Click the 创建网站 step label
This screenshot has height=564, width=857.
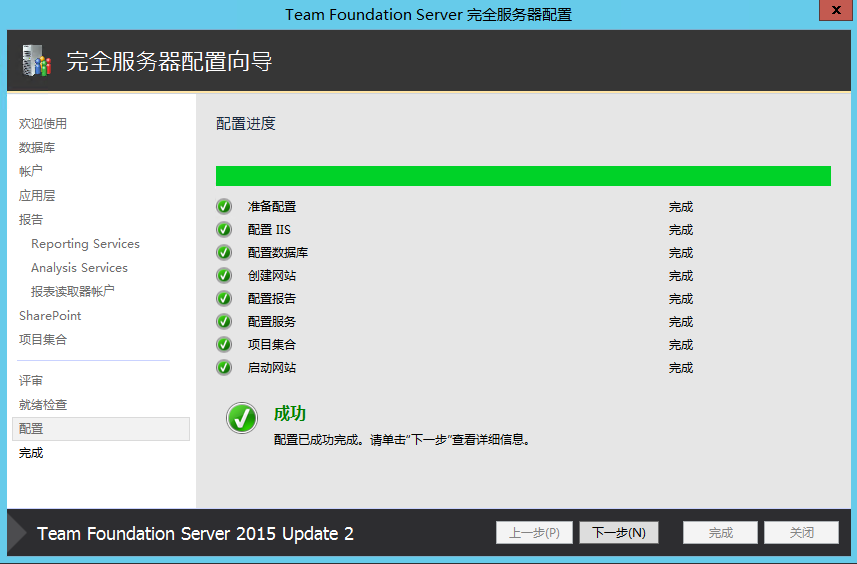272,275
